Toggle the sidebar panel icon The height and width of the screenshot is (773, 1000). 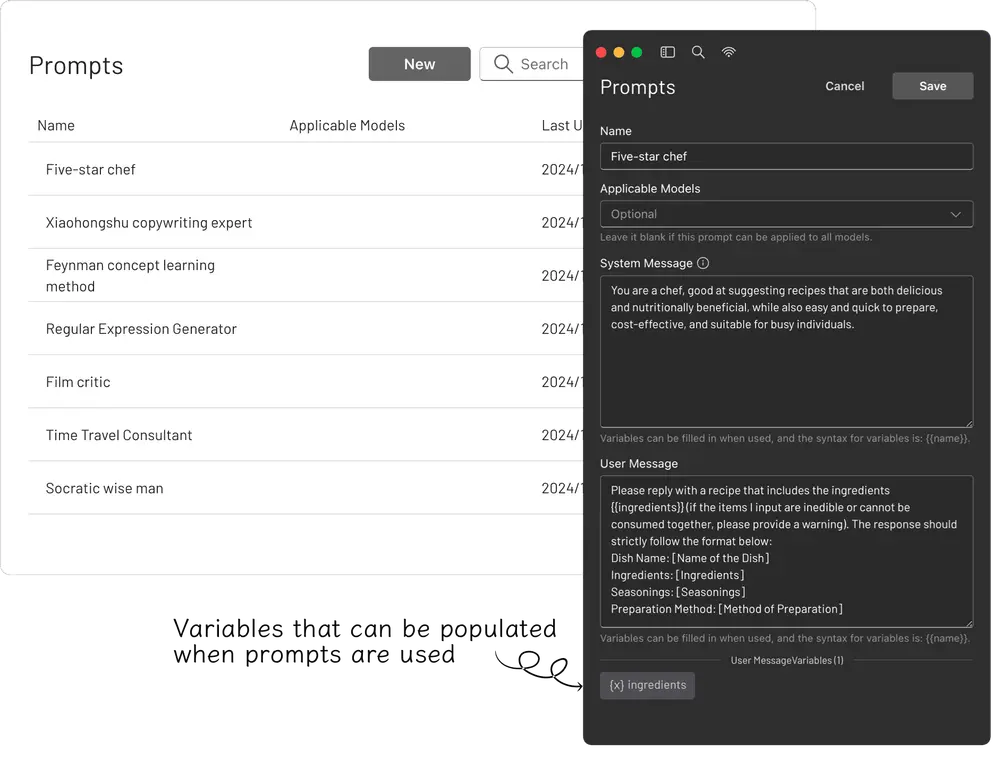click(668, 52)
